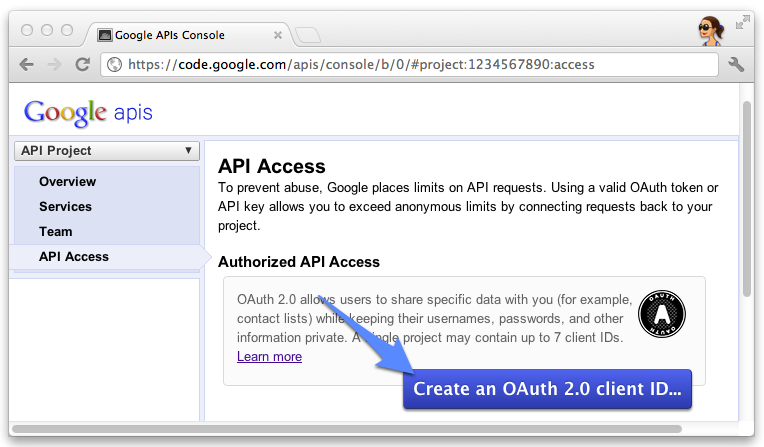Open Services in the sidebar

pos(65,207)
